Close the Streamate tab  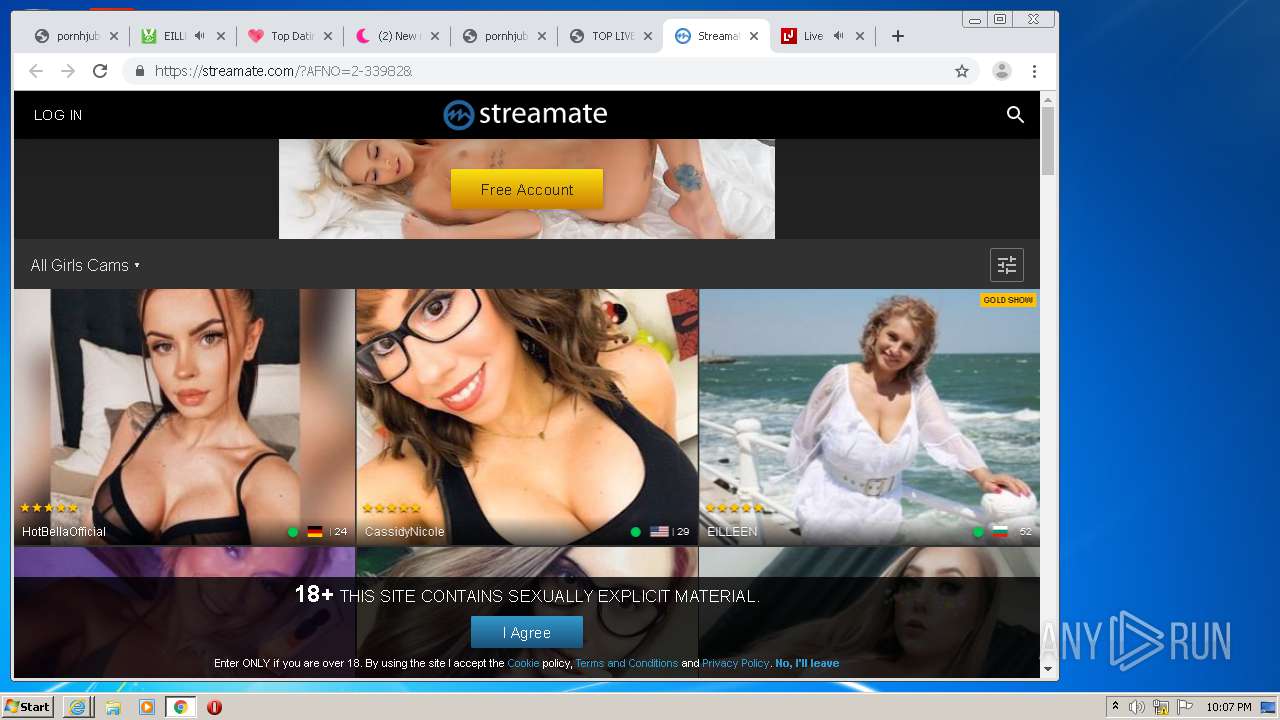coord(754,36)
